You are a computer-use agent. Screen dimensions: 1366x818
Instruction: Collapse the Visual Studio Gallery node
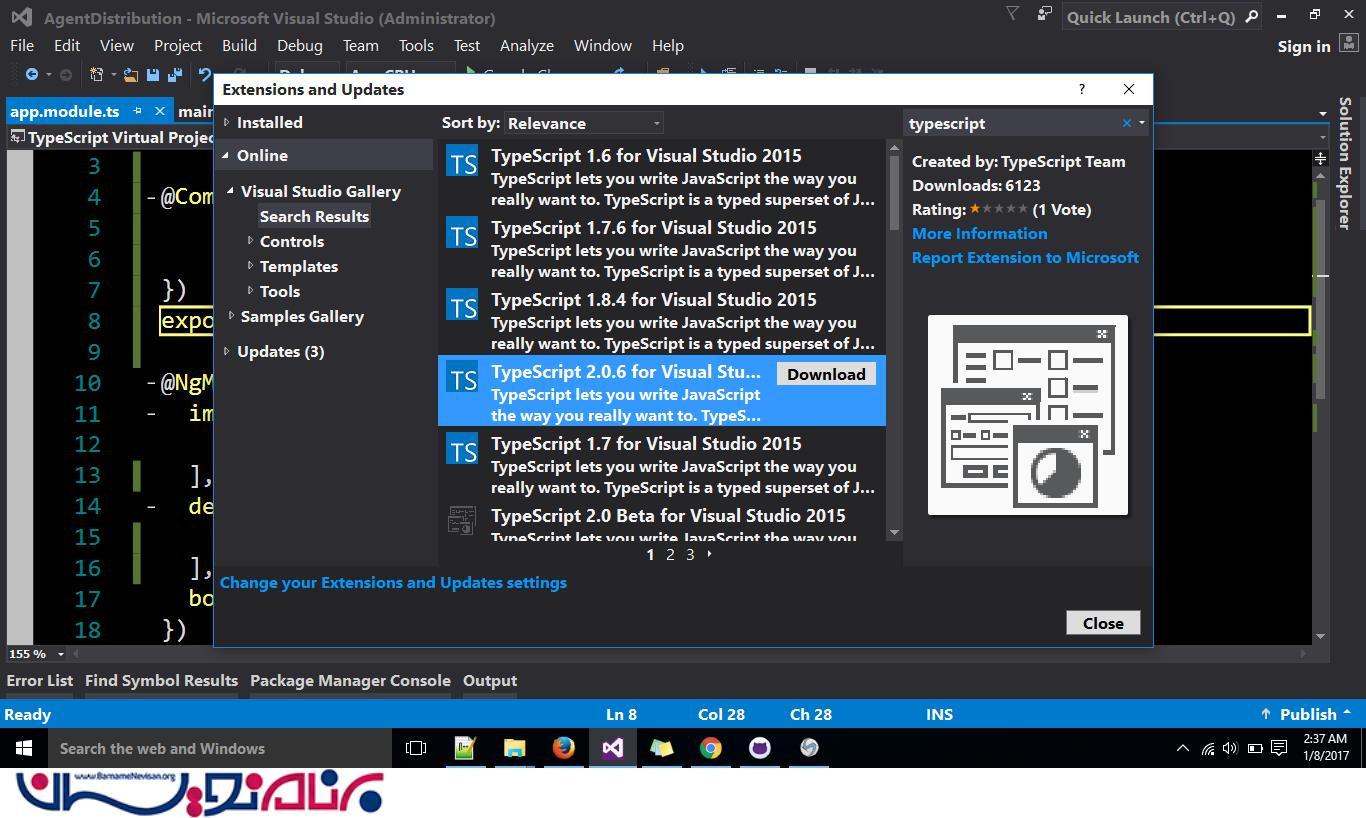(231, 191)
